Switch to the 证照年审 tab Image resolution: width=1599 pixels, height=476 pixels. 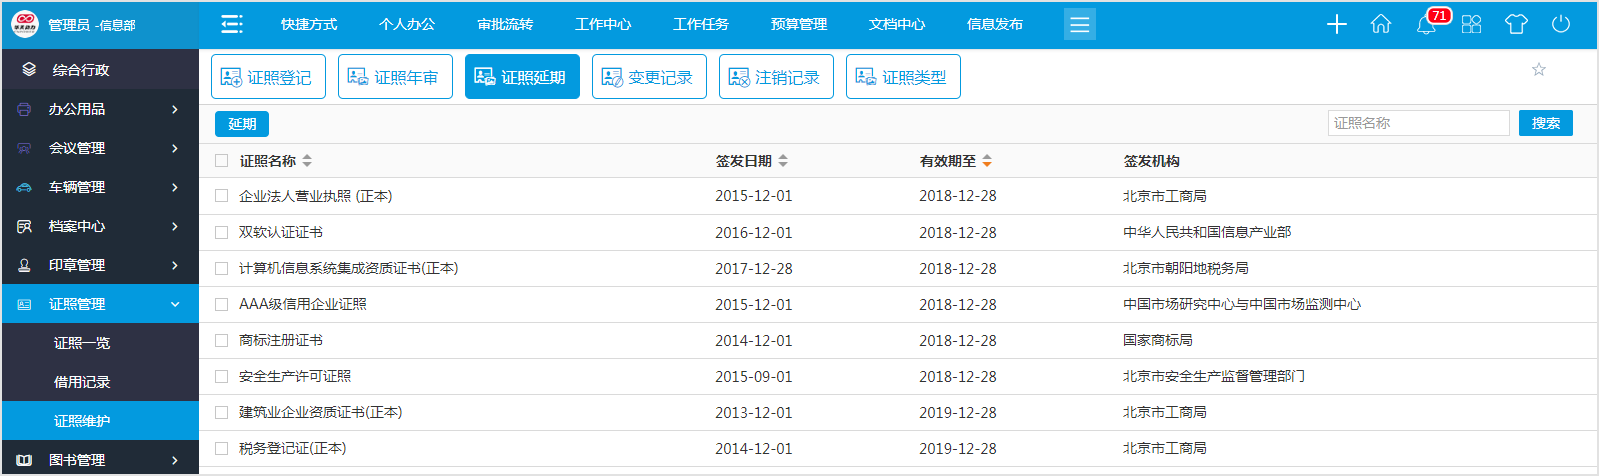pyautogui.click(x=395, y=77)
